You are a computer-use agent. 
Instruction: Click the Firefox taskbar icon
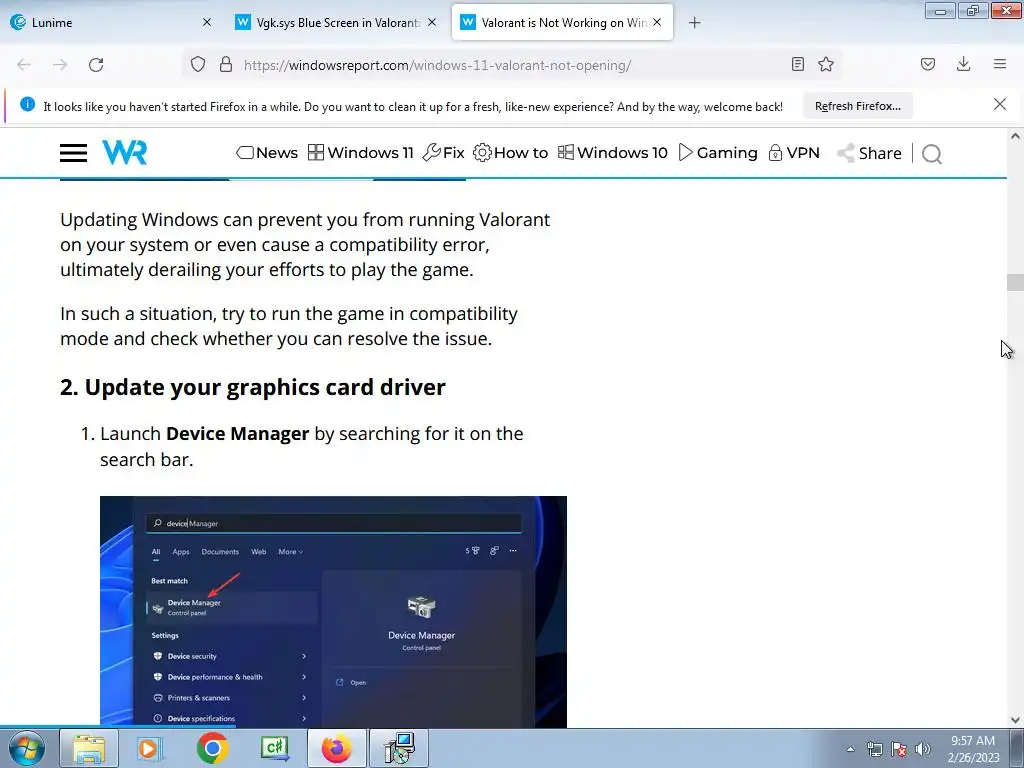coord(336,748)
